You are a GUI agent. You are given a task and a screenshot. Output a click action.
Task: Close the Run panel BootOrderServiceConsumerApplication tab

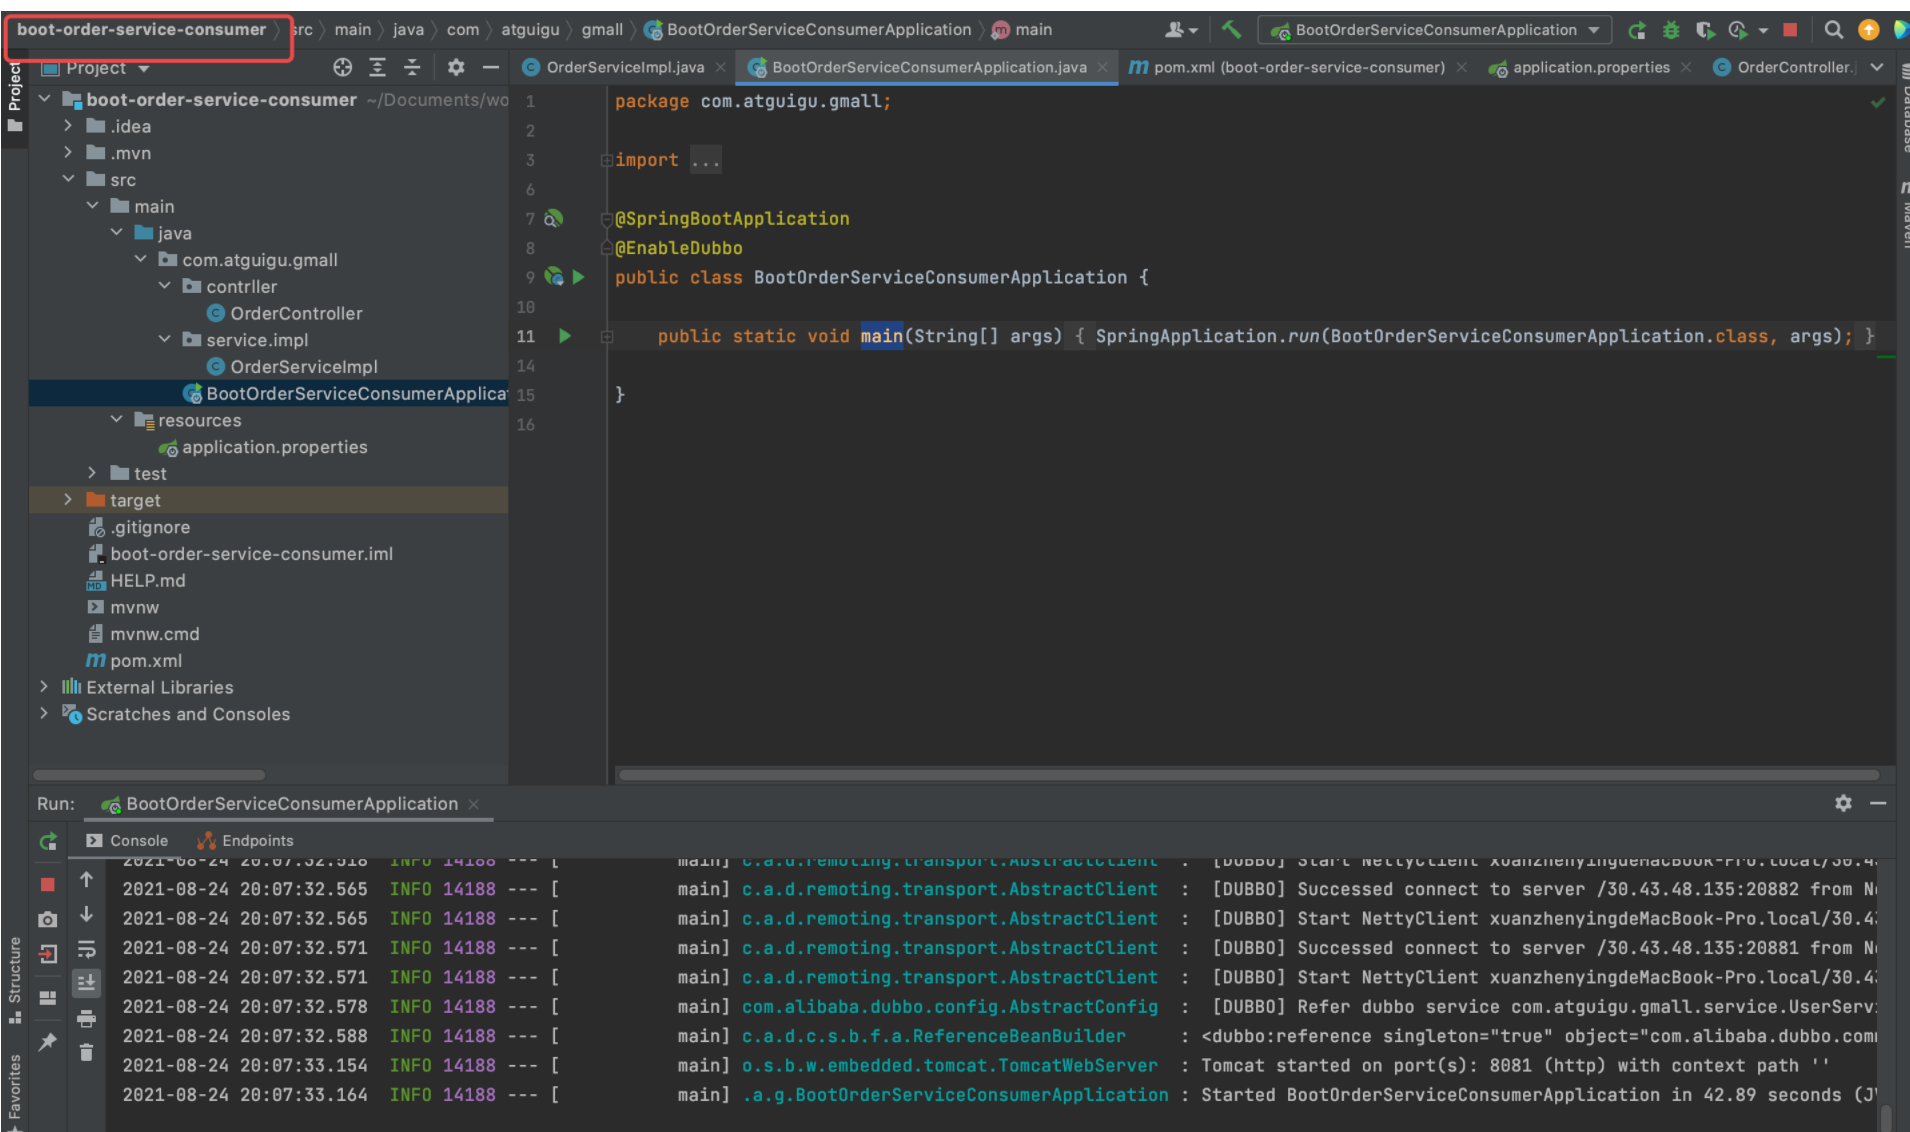point(474,804)
